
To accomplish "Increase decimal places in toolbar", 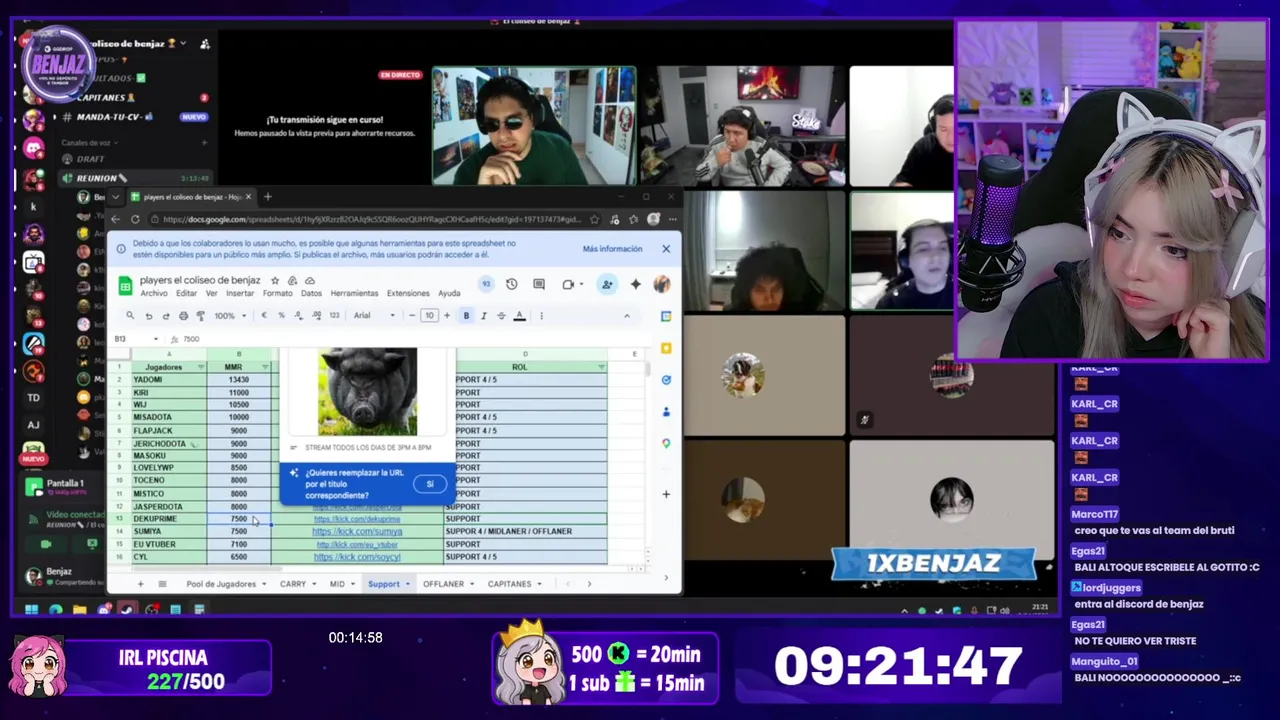I will pyautogui.click(x=316, y=316).
